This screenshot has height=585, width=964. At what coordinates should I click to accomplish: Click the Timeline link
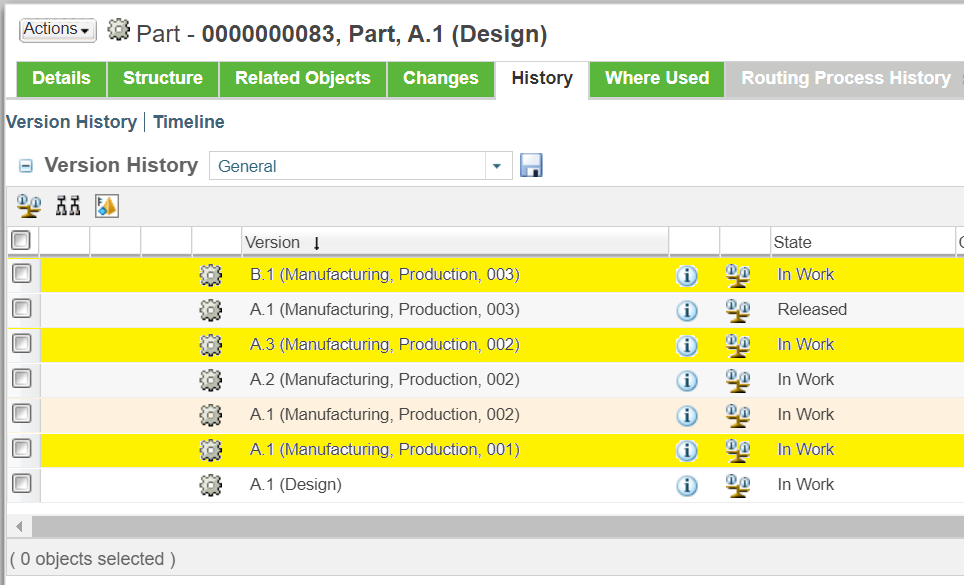pos(189,122)
